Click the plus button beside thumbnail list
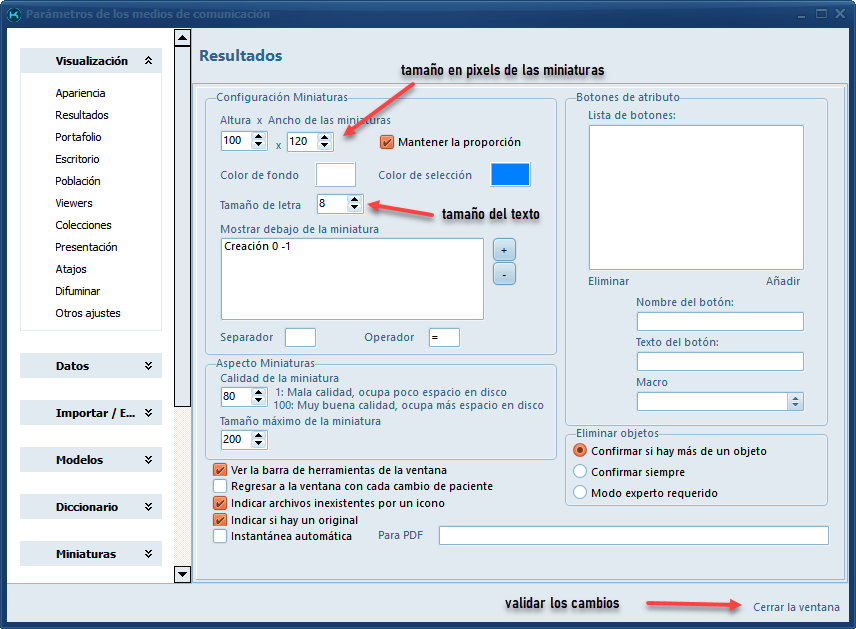 click(504, 250)
